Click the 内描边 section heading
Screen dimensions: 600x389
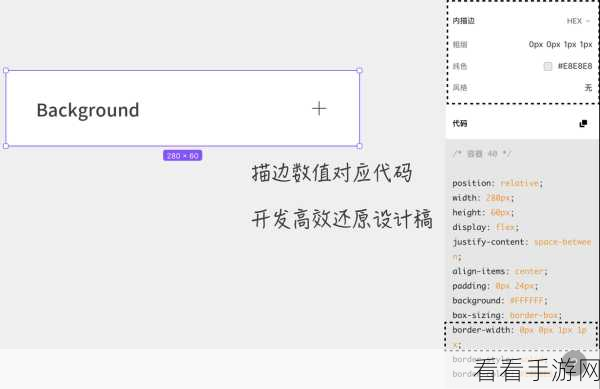point(463,21)
